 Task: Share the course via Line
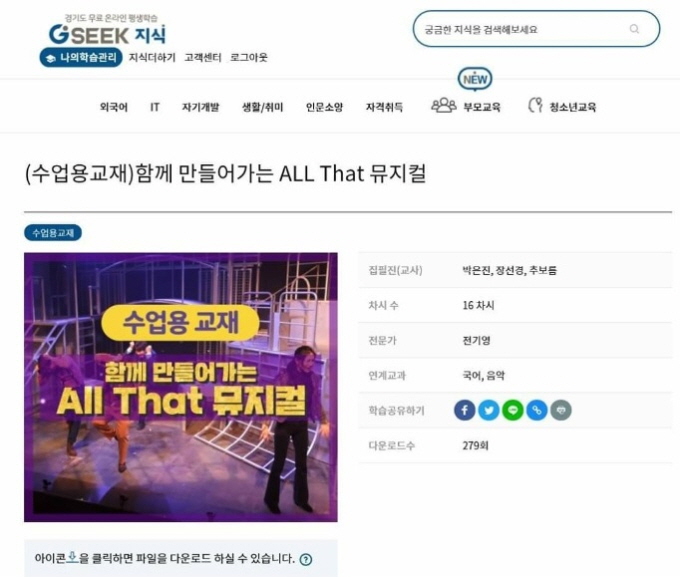(x=513, y=410)
